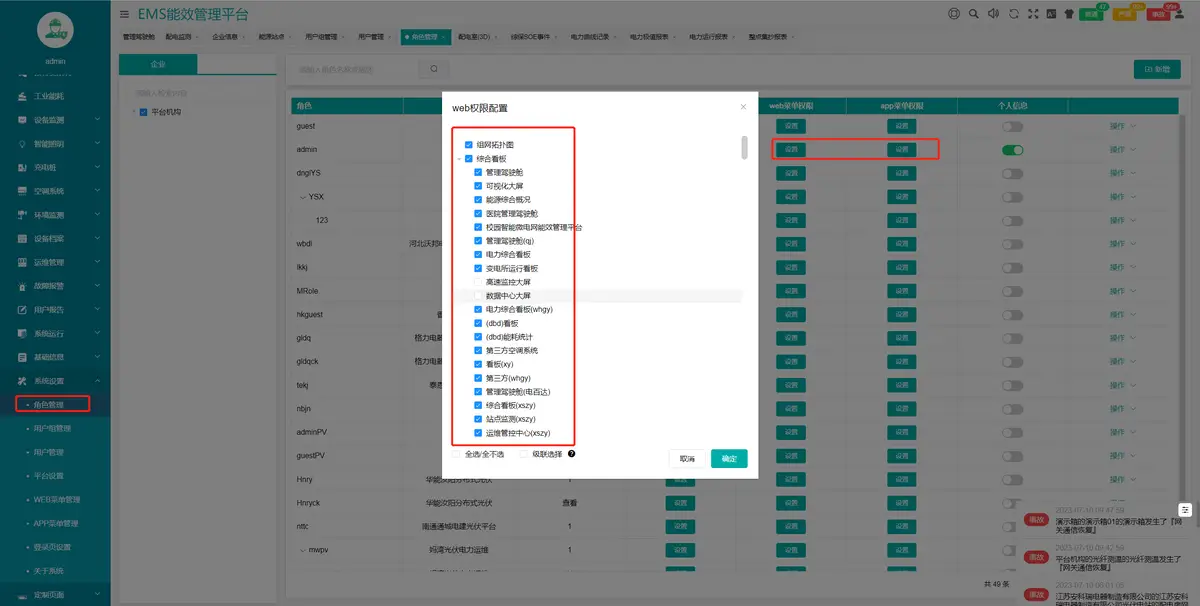Click the 确定 button in the permission dialog
Image resolution: width=1200 pixels, height=606 pixels.
coord(729,458)
